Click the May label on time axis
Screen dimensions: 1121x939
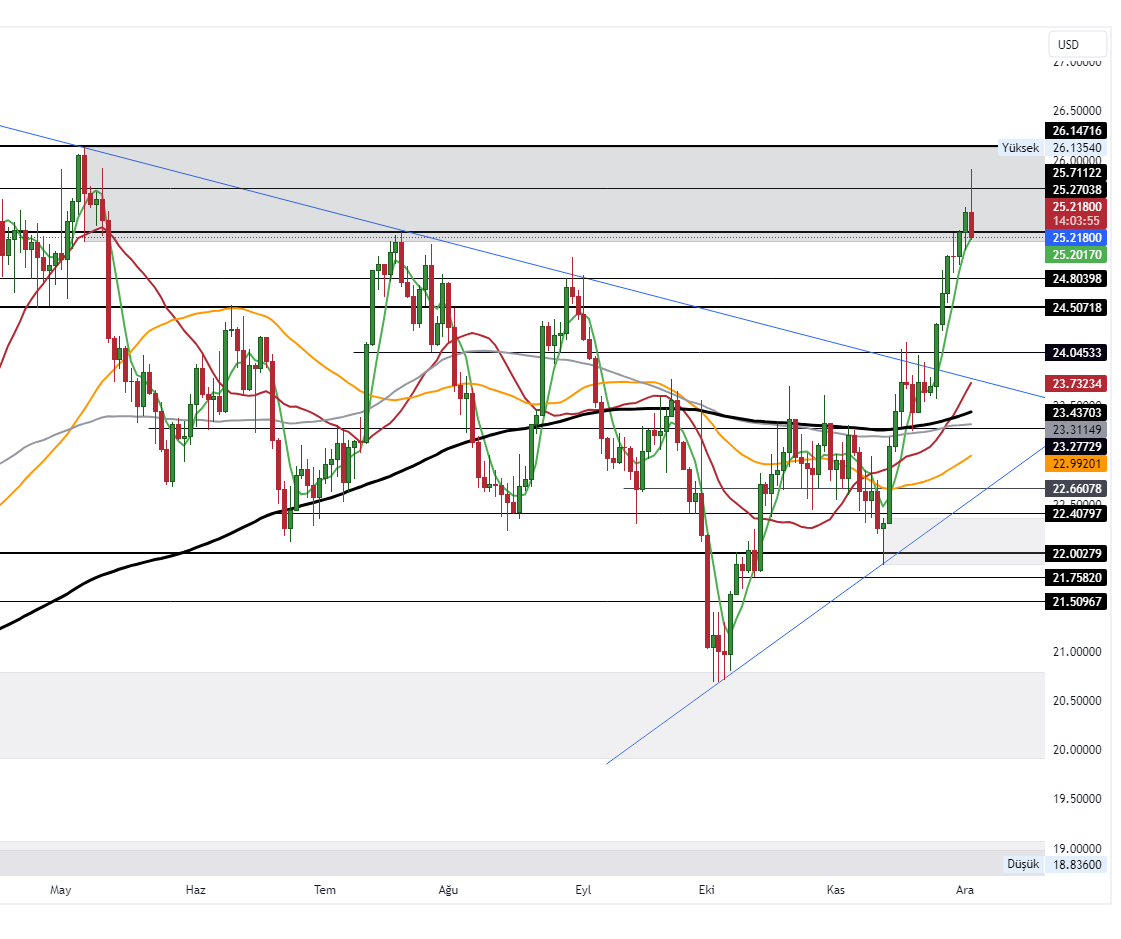[61, 889]
